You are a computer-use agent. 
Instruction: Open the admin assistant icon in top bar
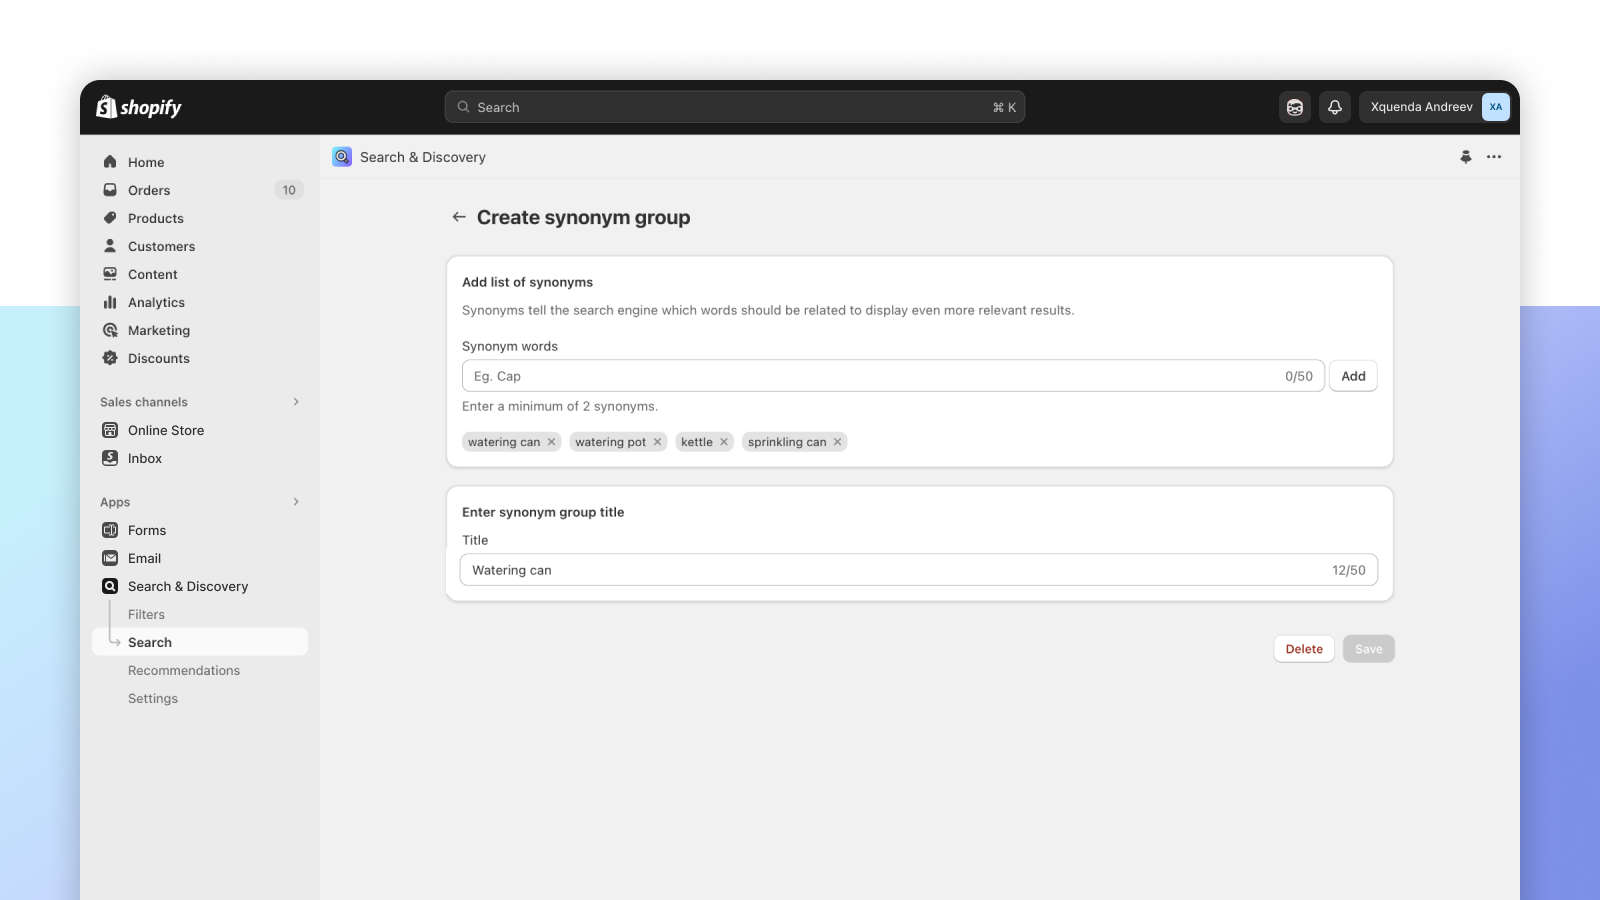1295,106
